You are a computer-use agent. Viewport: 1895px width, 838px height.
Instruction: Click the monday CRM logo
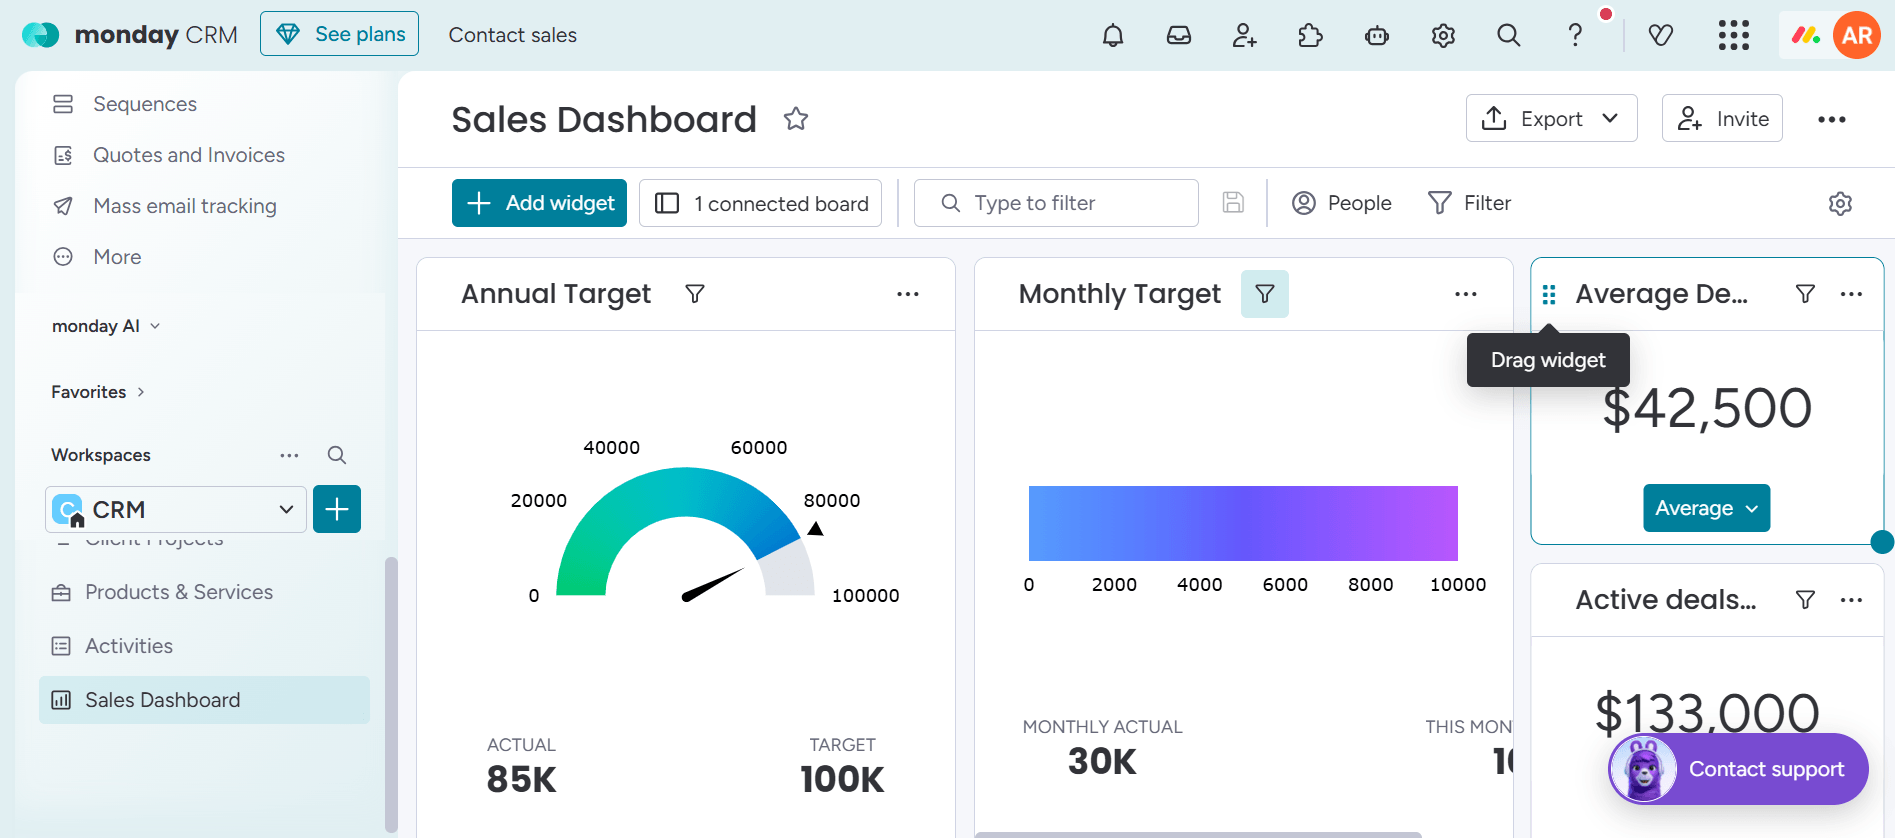coord(130,35)
